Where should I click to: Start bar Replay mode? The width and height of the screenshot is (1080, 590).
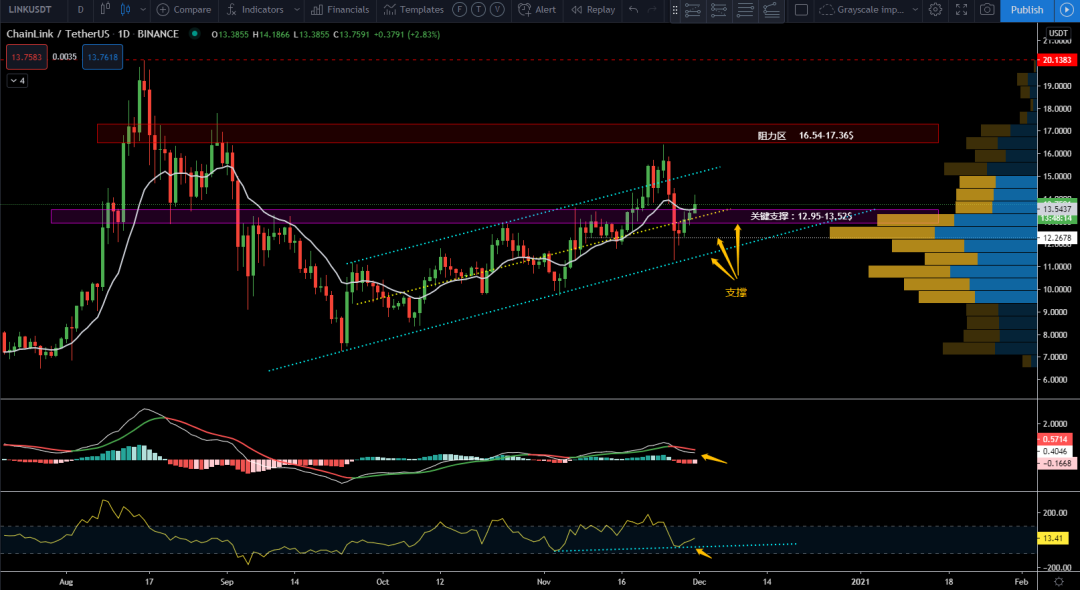tap(592, 10)
